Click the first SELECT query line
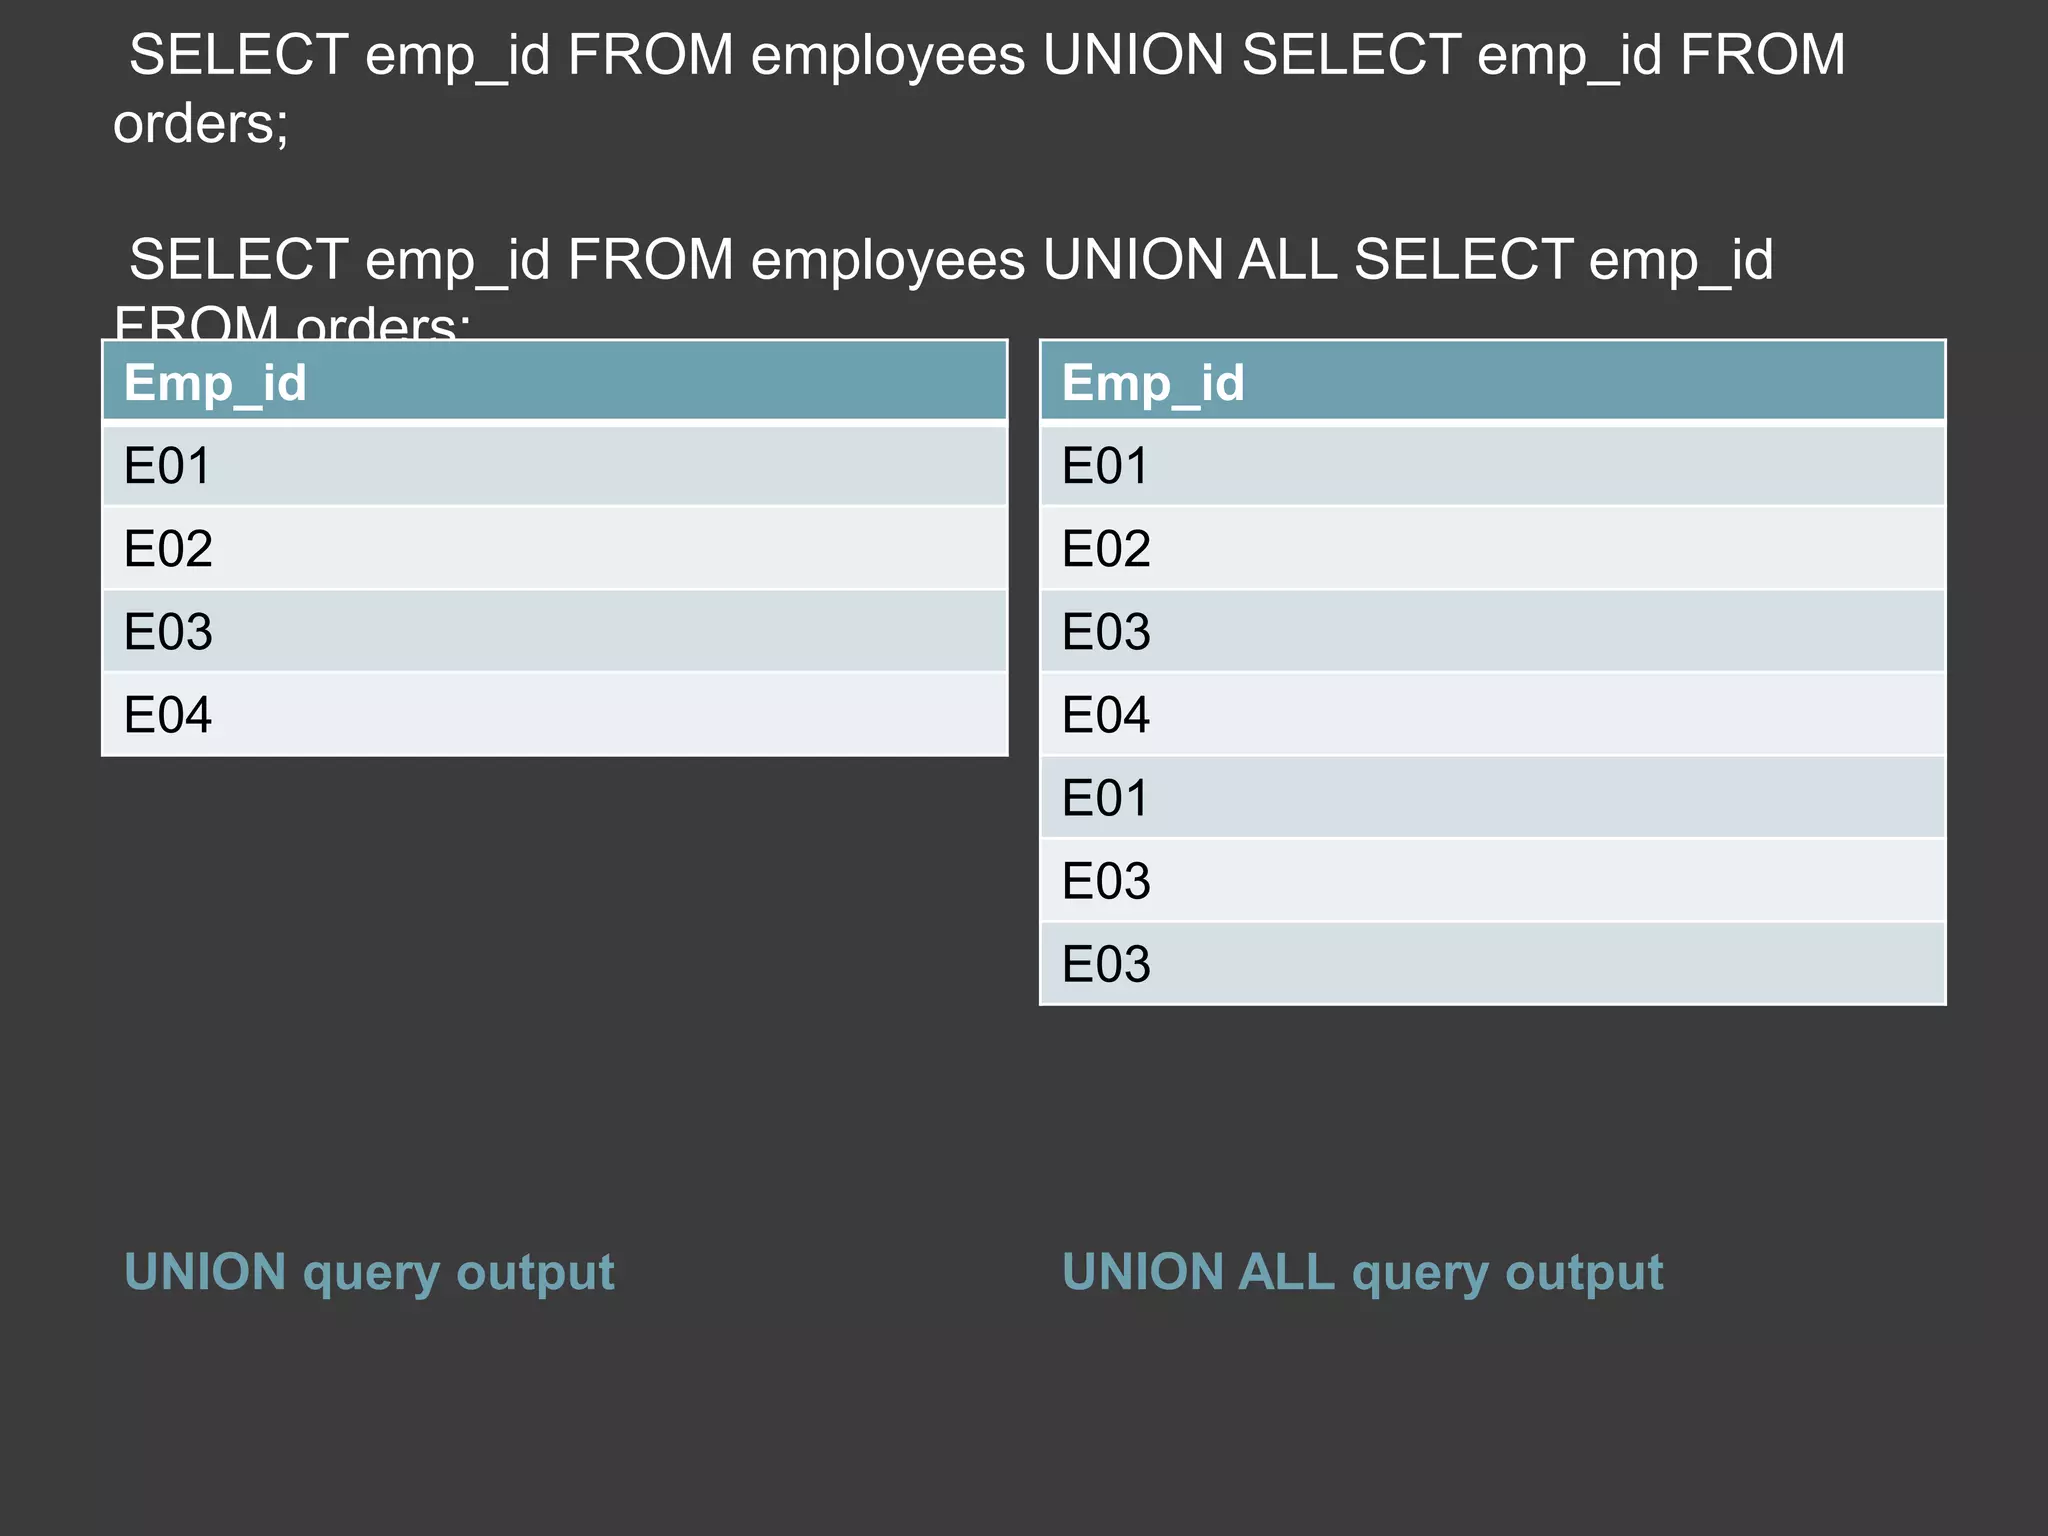 pos(987,55)
